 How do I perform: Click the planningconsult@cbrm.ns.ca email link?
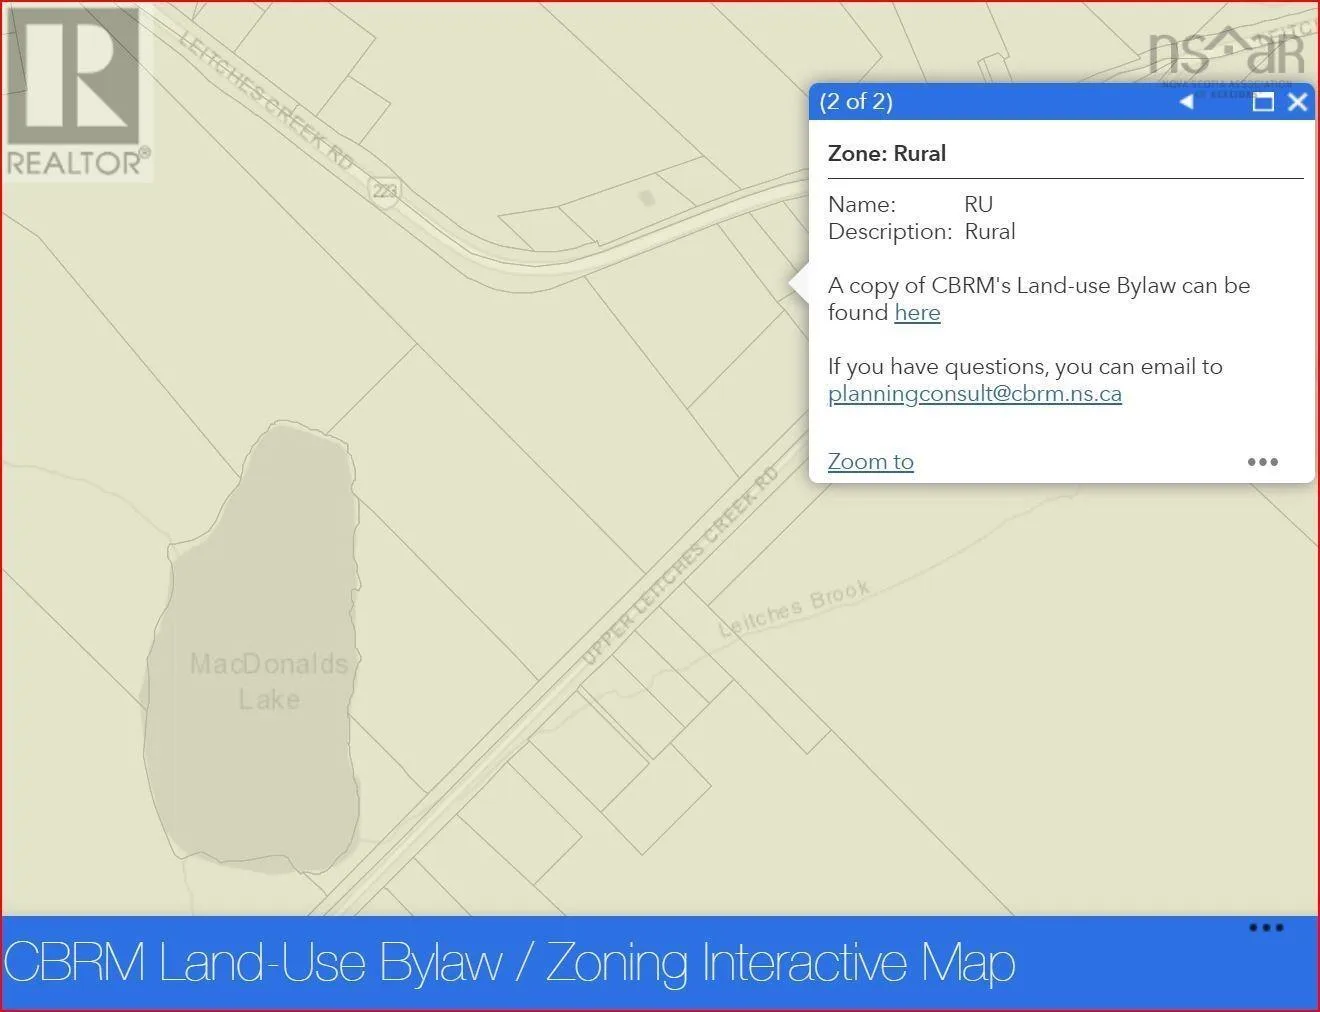974,394
